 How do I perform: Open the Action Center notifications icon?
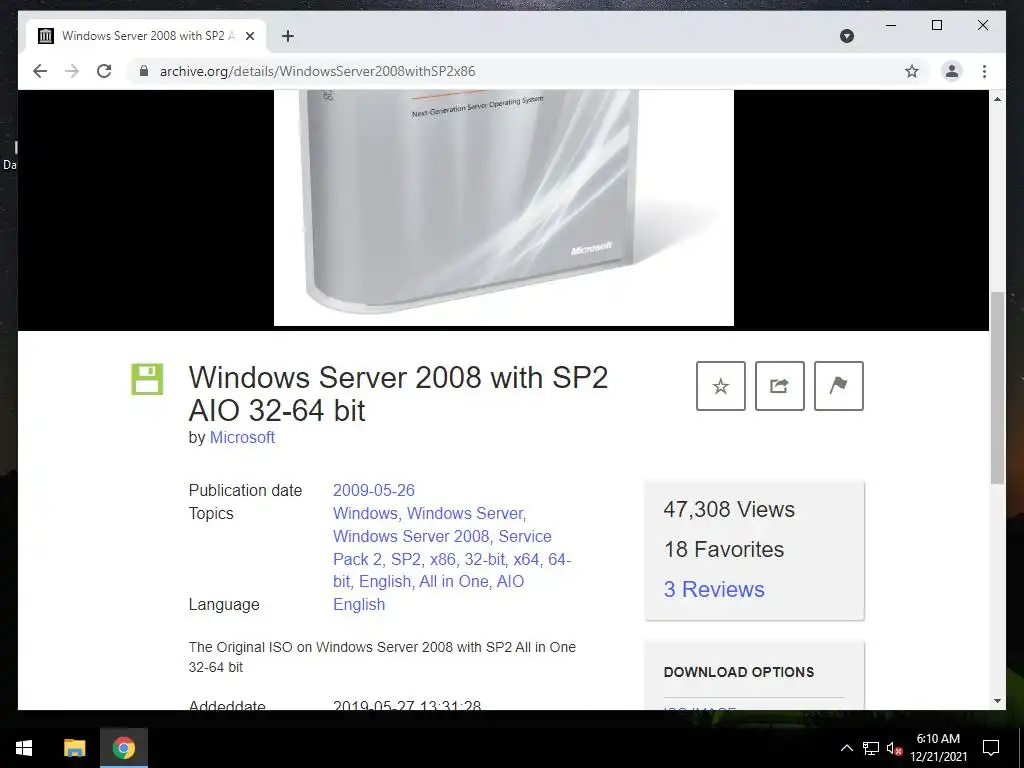tap(991, 748)
